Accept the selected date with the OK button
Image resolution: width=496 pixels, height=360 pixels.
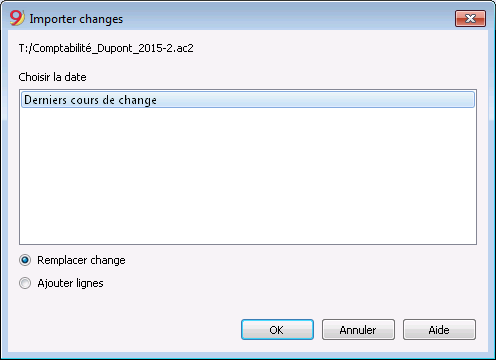(277, 330)
